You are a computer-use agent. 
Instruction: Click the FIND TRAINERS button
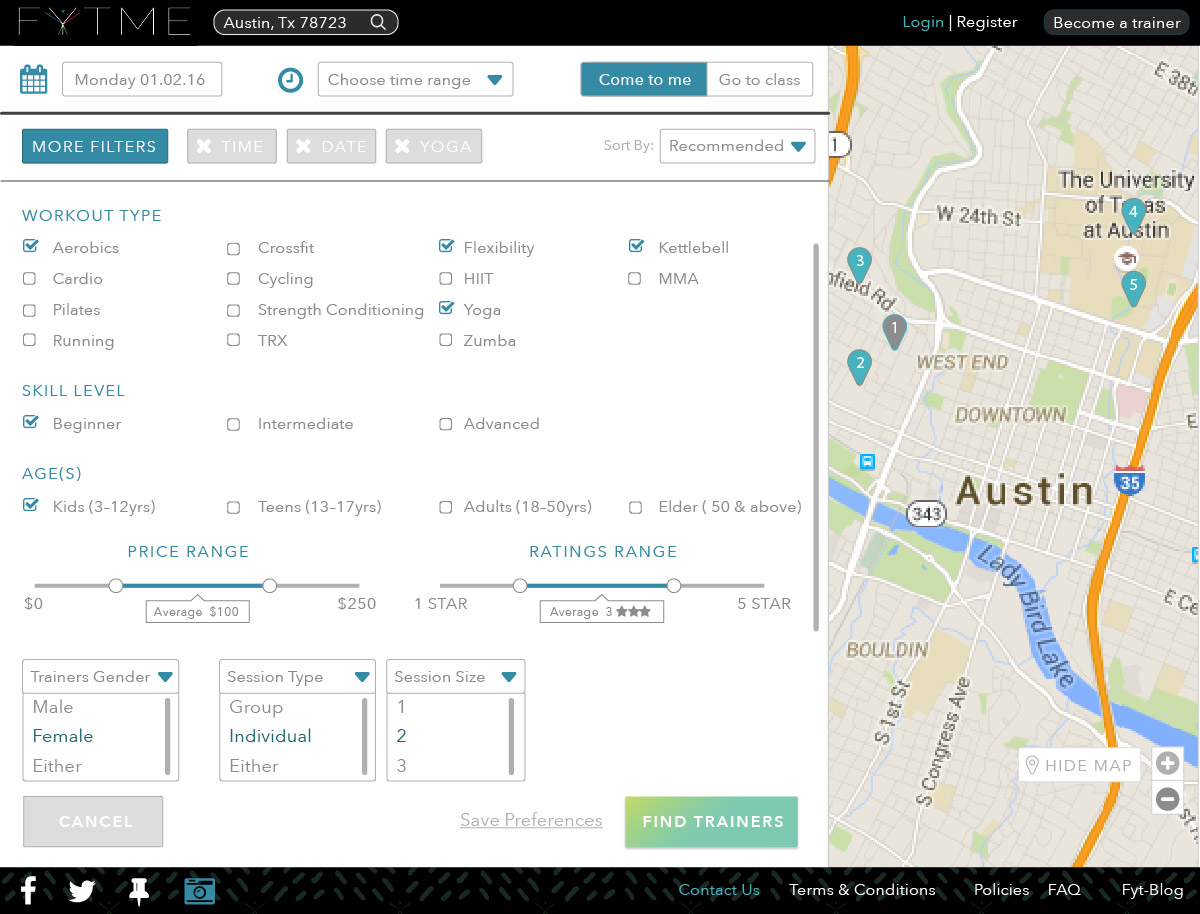point(711,822)
